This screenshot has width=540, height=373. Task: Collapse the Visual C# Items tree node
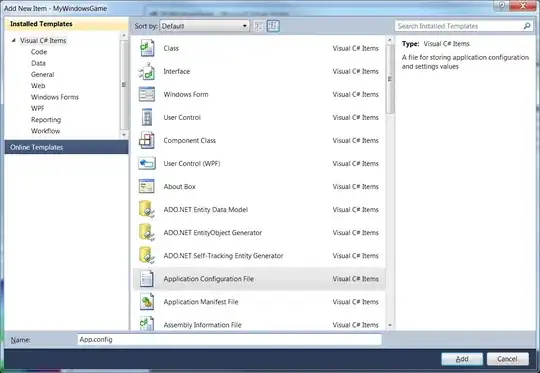coord(13,41)
